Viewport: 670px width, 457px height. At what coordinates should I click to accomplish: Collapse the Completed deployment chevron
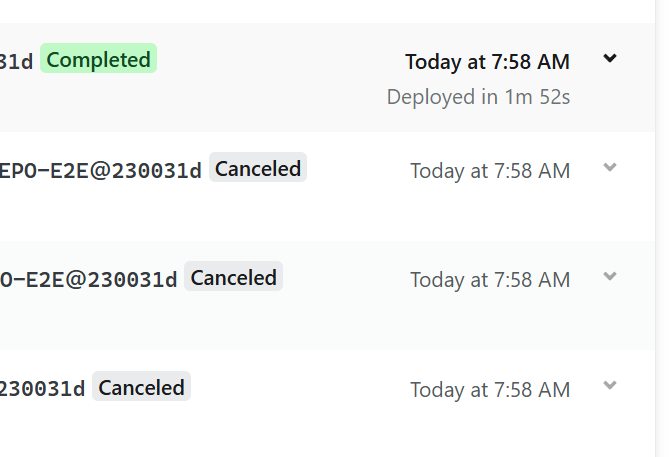click(610, 58)
